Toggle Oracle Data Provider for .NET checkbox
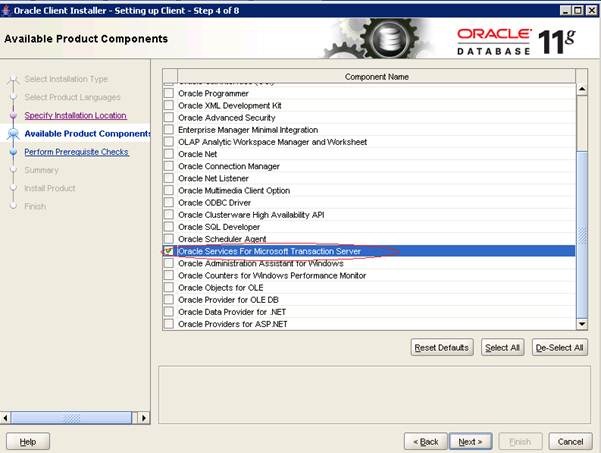Screen dimensions: 601x453 click(169, 312)
